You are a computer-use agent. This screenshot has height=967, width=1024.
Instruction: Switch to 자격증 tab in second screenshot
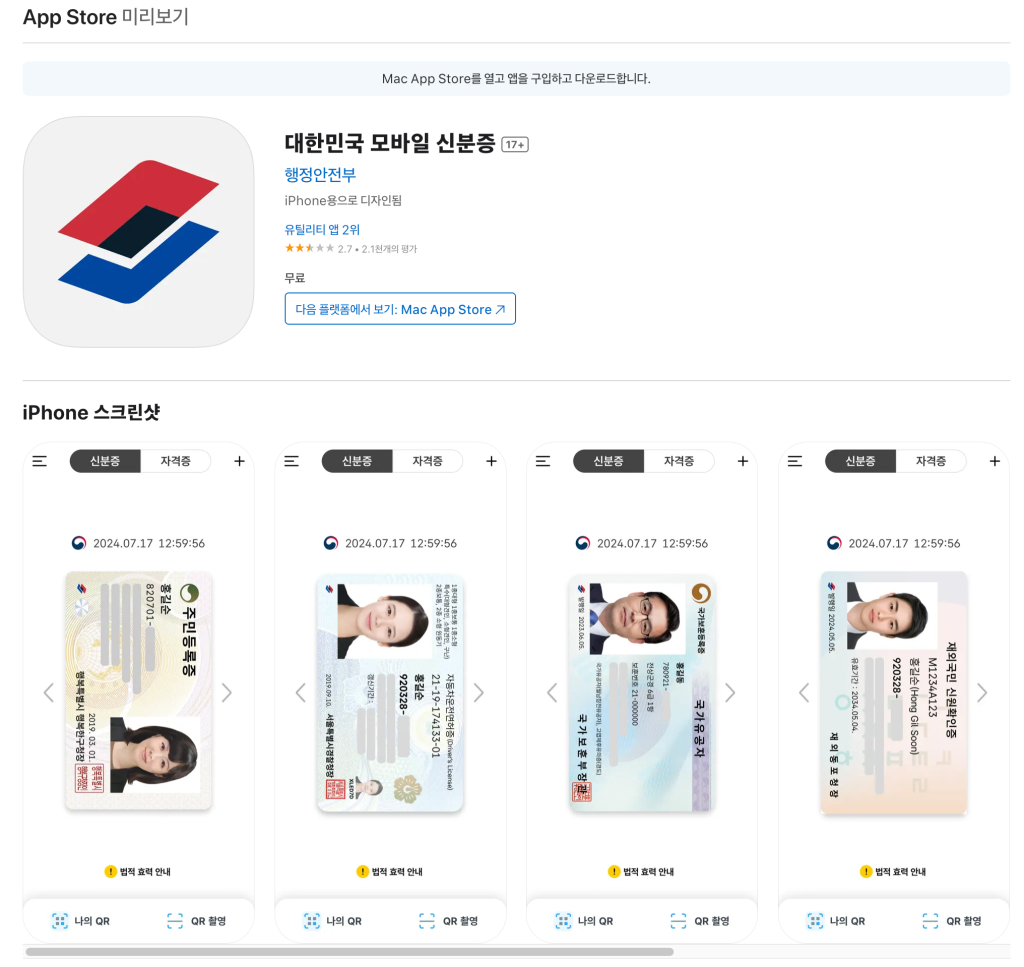pos(428,461)
